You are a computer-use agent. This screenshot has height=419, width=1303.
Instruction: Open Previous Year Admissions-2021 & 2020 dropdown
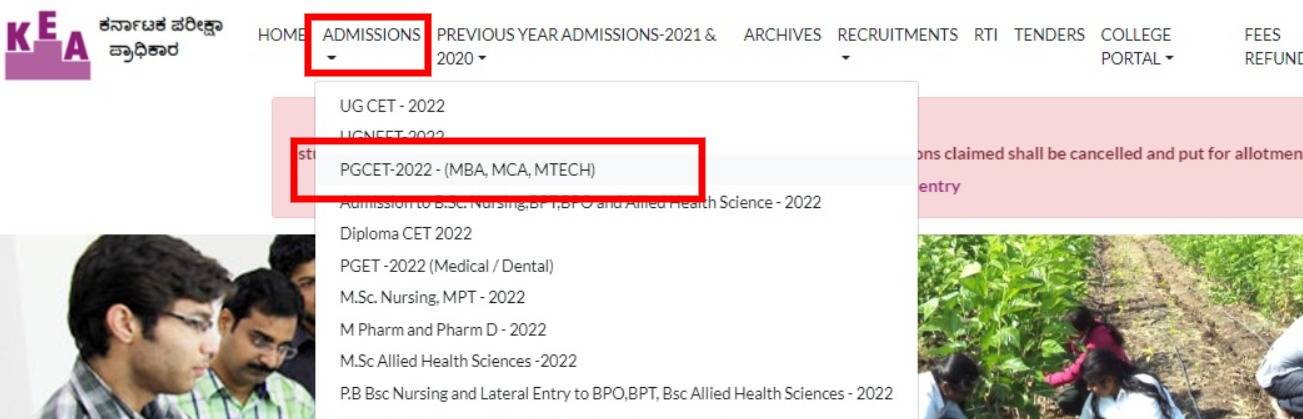pos(577,46)
